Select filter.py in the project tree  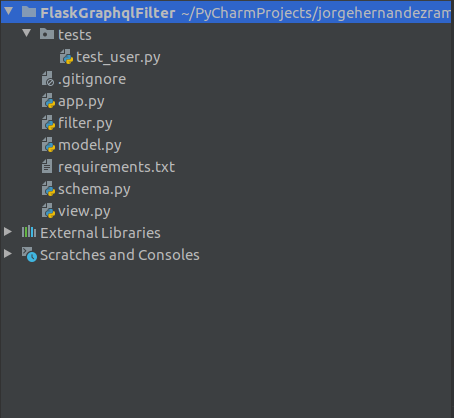pos(85,123)
